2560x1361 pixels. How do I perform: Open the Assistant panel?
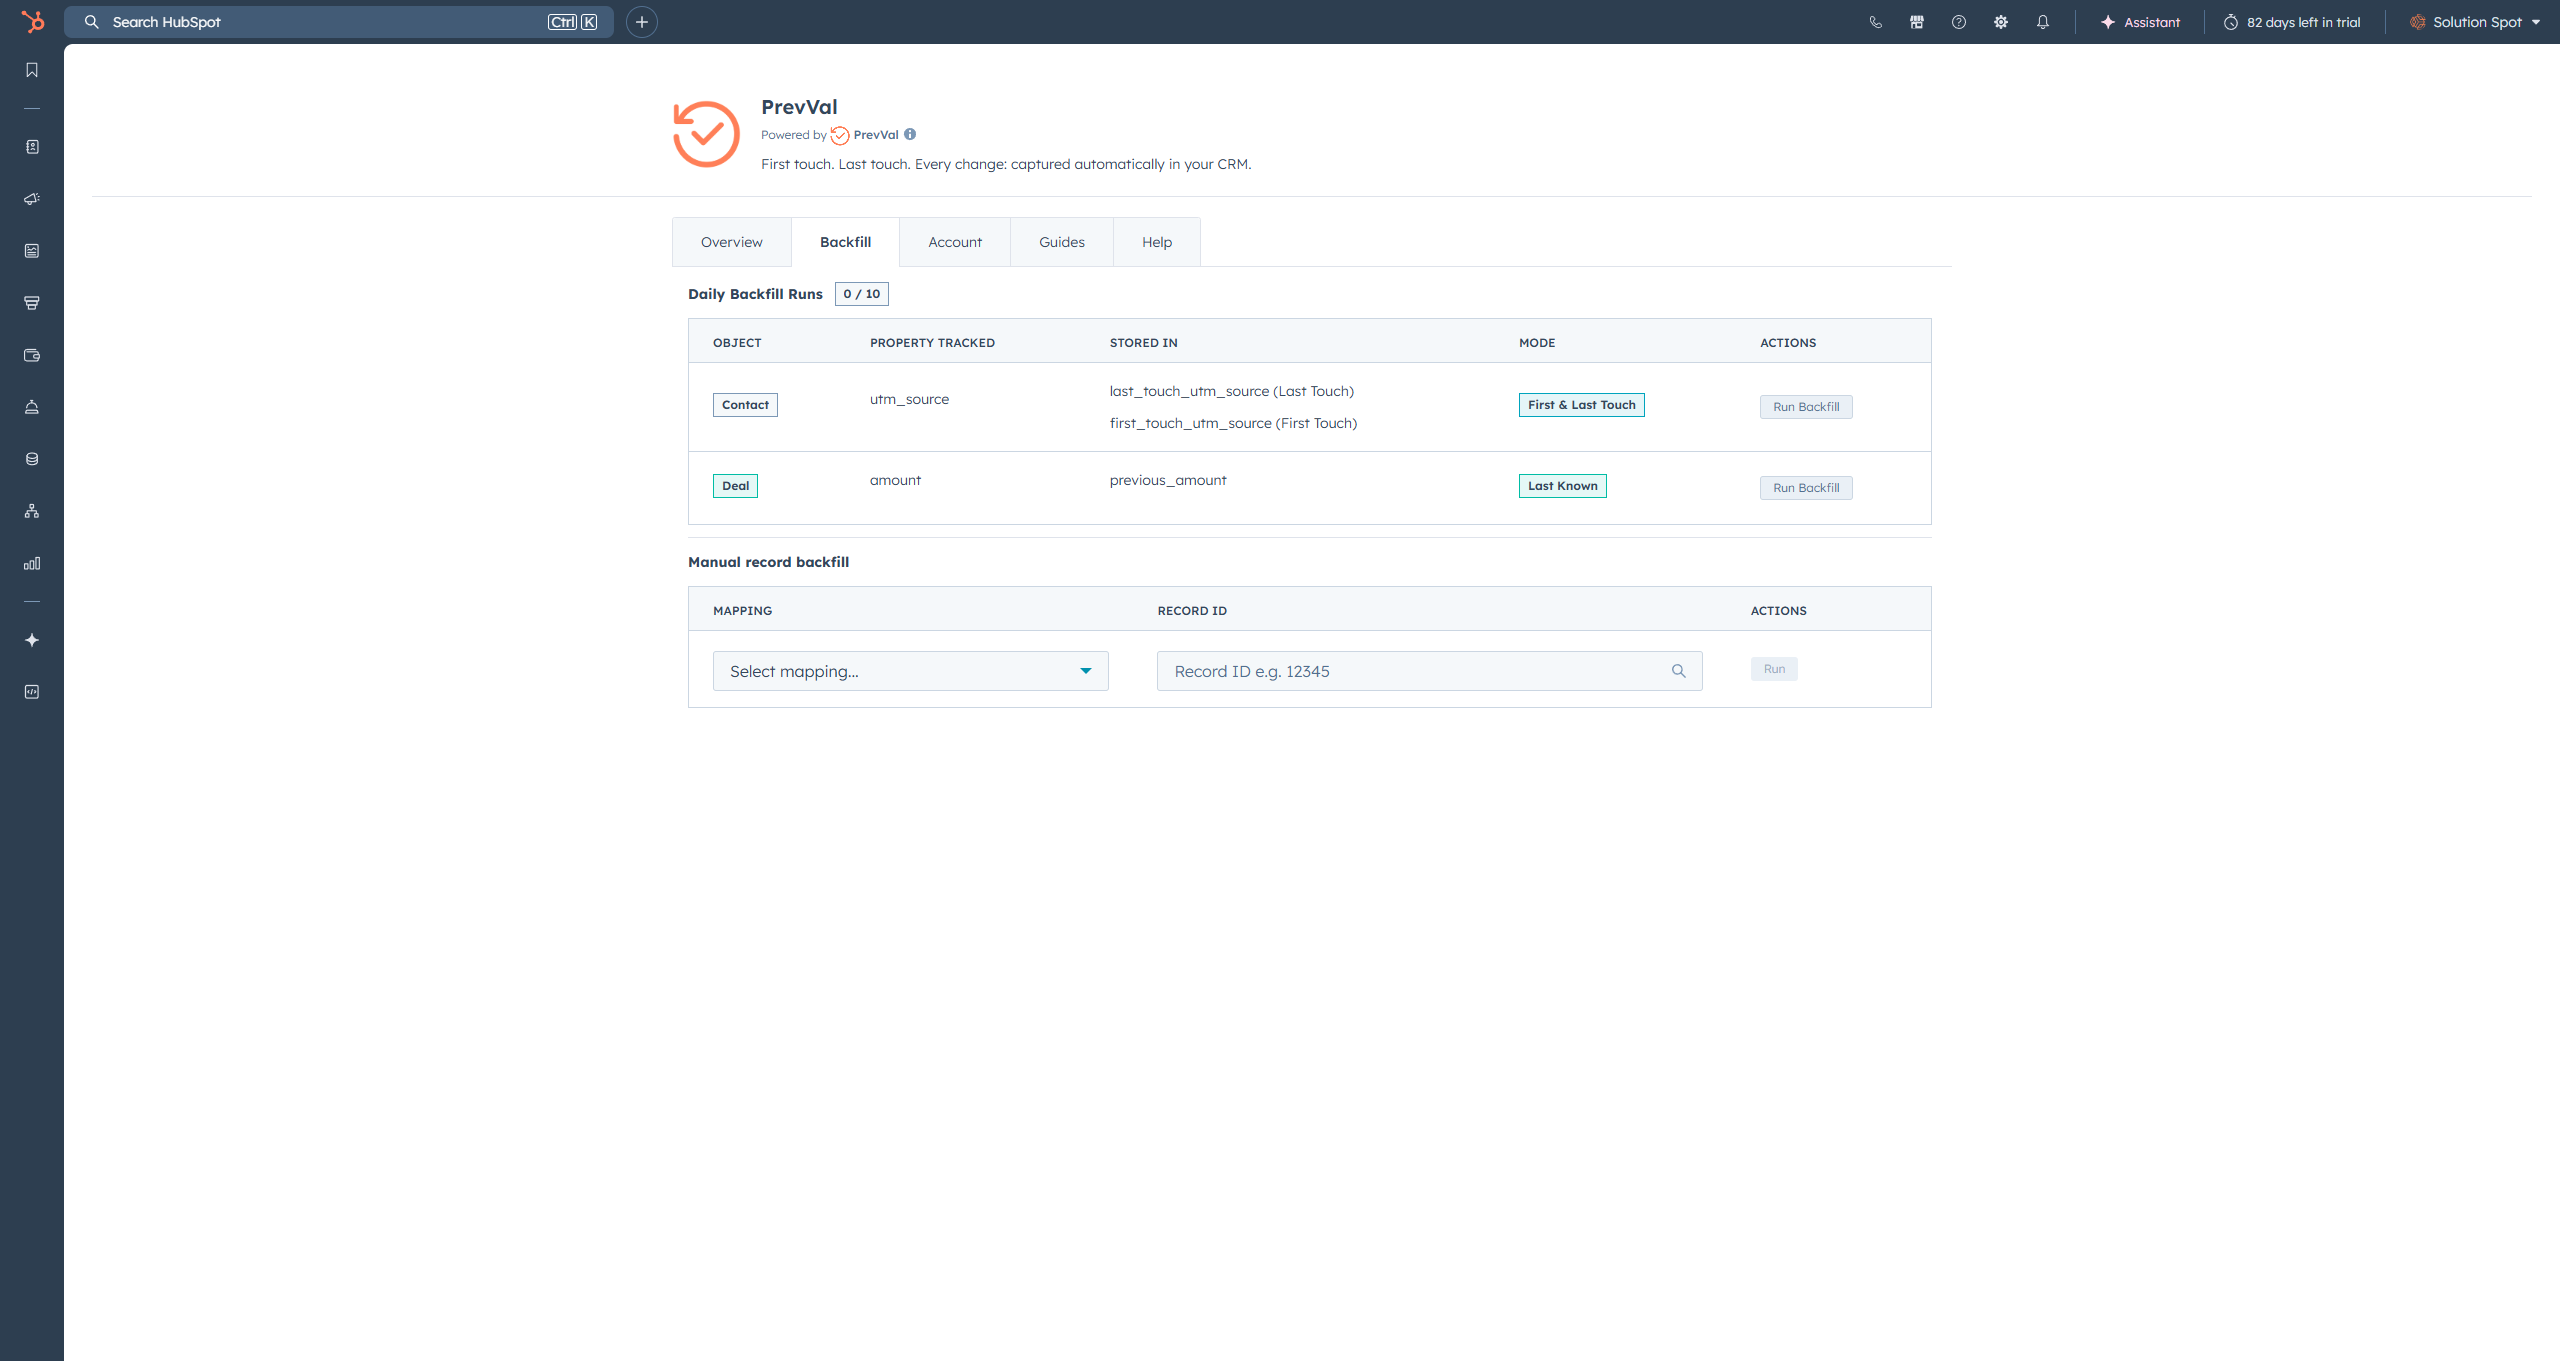point(2140,22)
